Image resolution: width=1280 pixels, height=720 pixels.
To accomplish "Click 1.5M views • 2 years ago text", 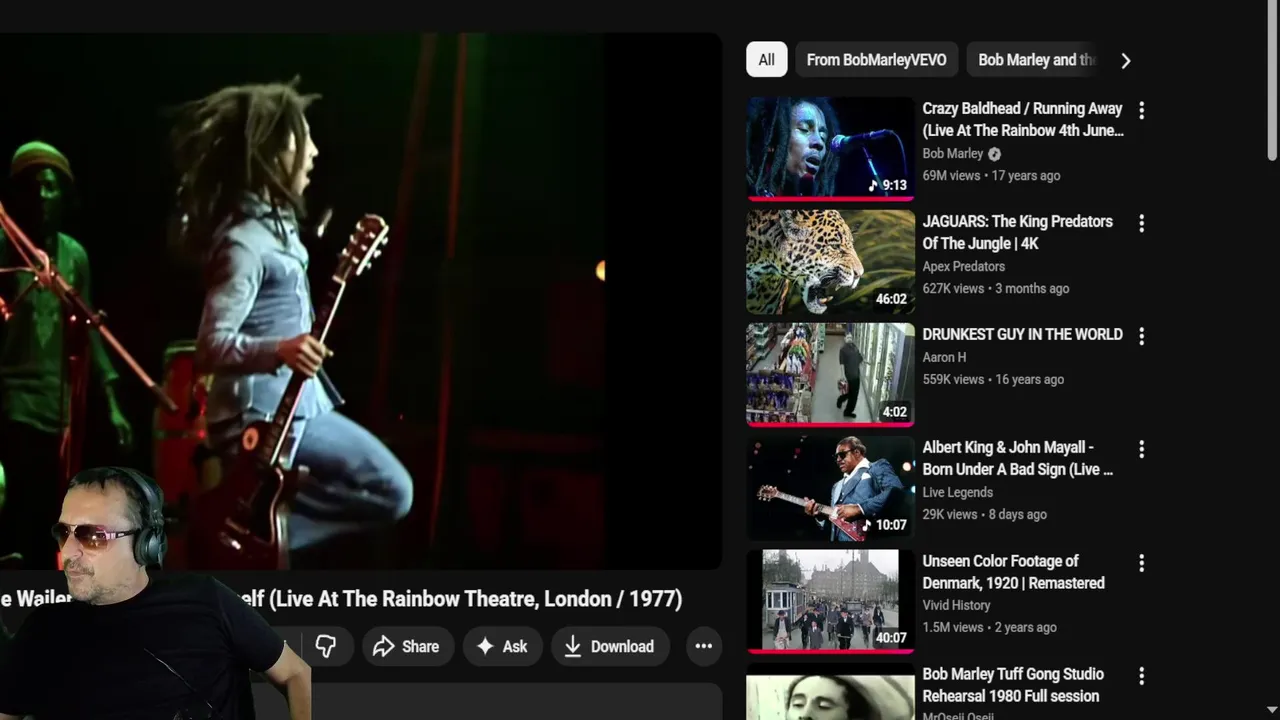I will 989,627.
